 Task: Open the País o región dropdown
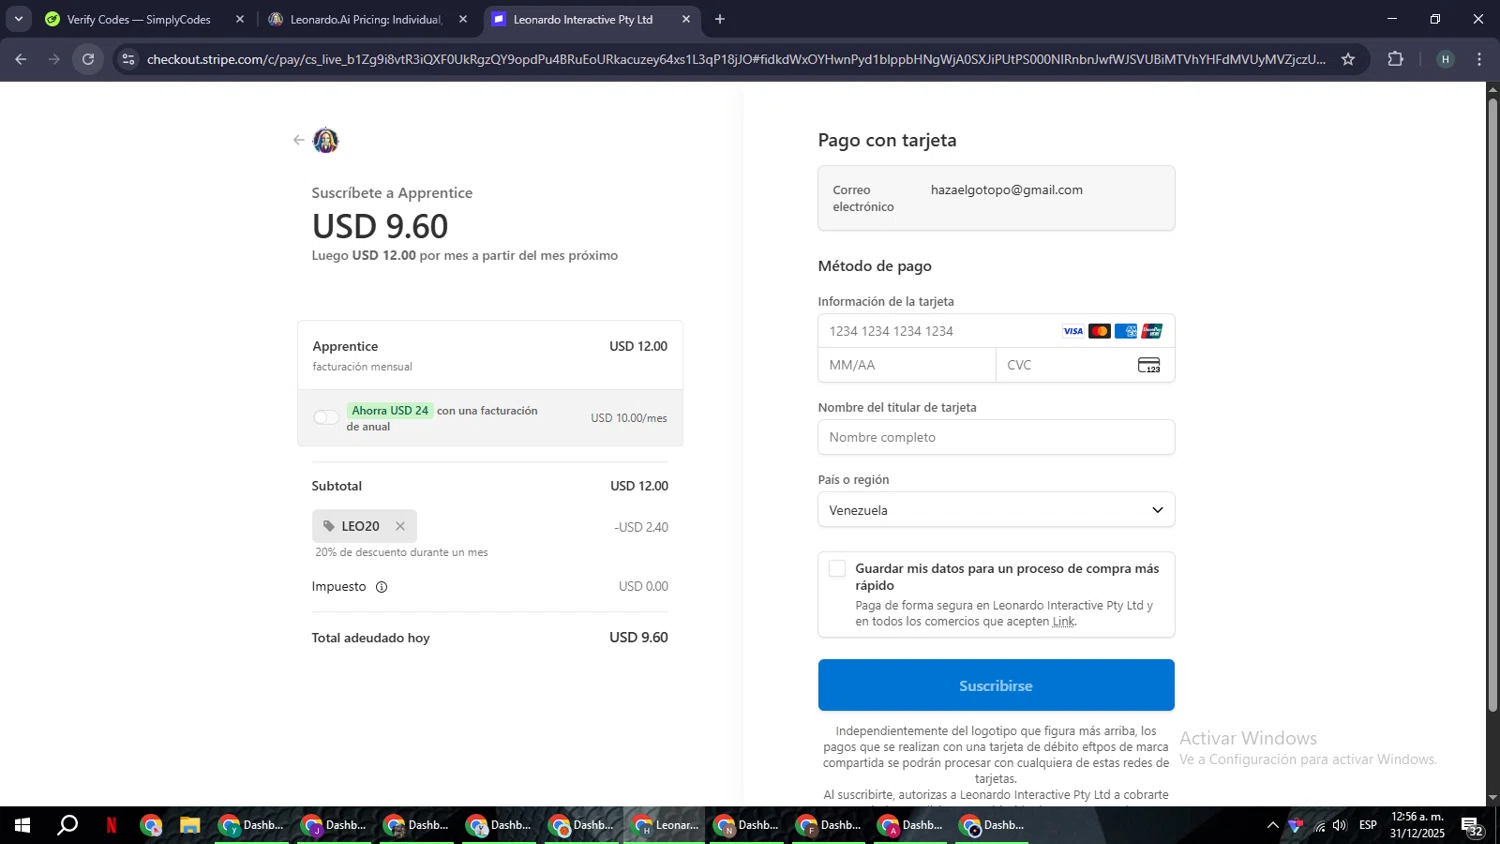coord(996,510)
